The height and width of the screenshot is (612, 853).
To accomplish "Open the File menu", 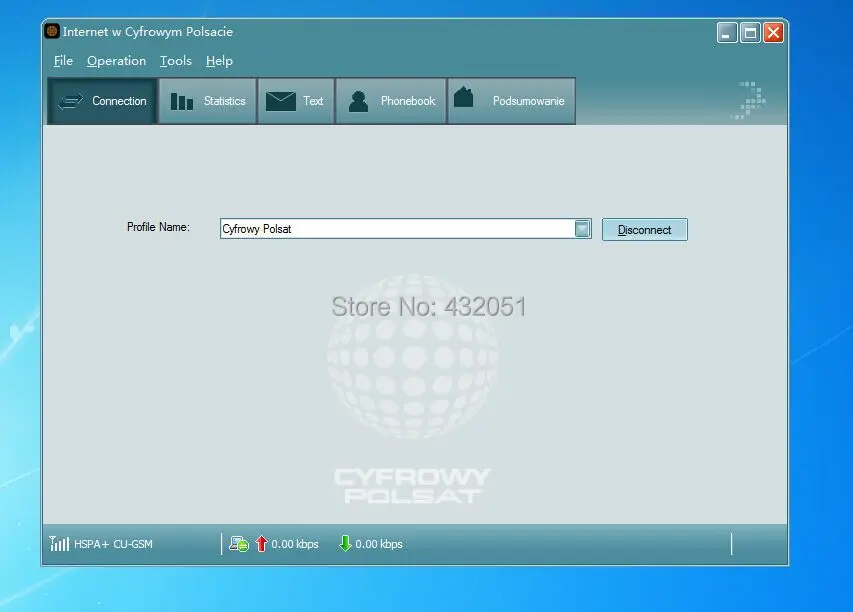I will click(x=63, y=61).
